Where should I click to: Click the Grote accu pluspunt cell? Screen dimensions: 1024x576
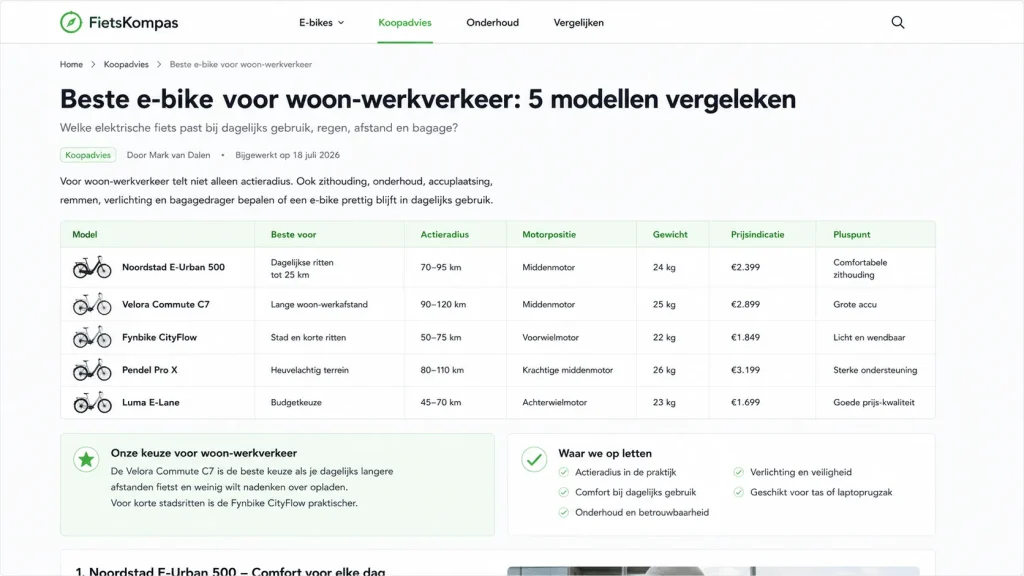click(x=855, y=304)
